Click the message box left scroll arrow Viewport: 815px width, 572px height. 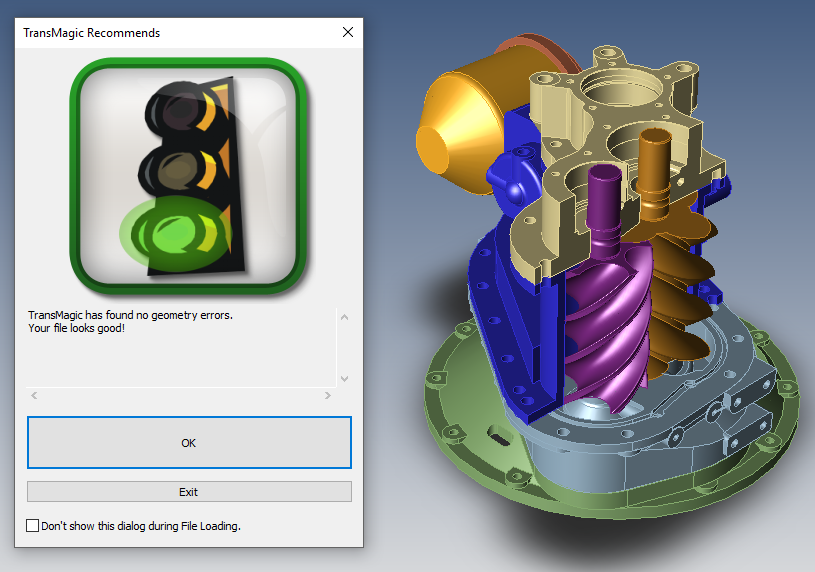[34, 396]
